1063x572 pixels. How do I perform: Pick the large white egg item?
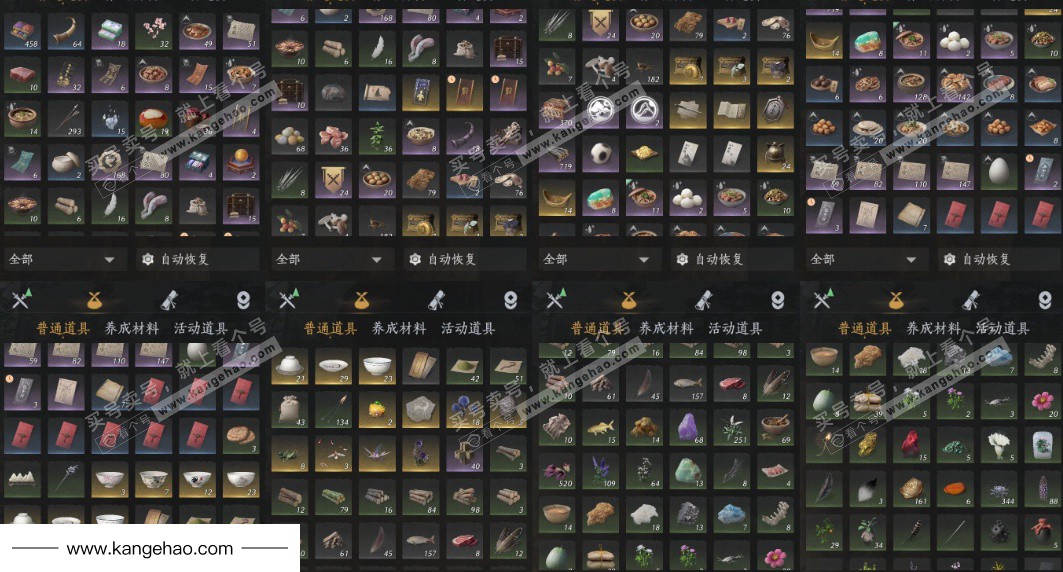(x=999, y=172)
